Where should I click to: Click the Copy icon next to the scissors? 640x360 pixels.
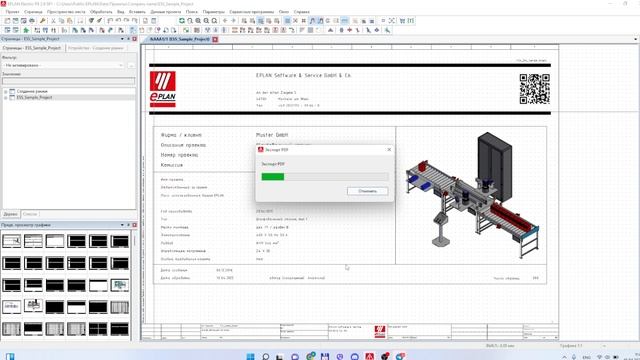coord(62,21)
